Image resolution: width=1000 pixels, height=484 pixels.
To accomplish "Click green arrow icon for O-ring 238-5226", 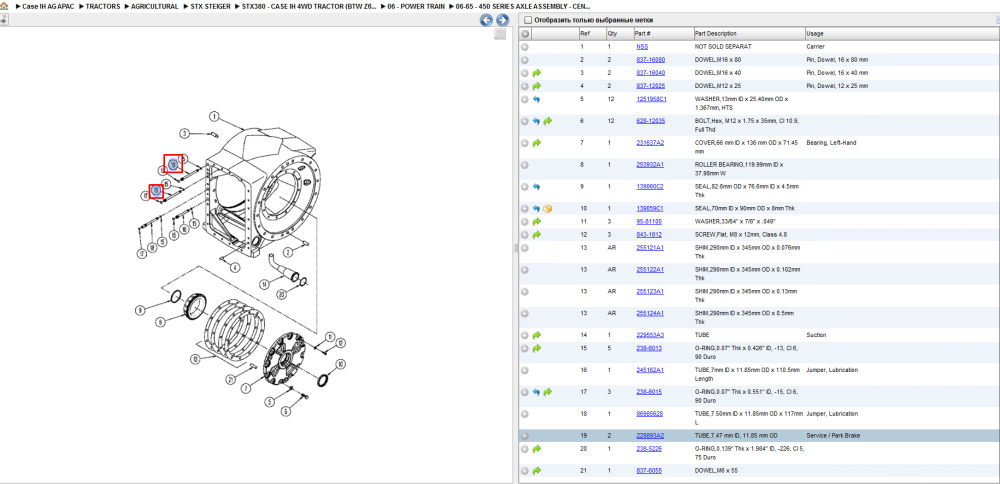I will pos(537,449).
